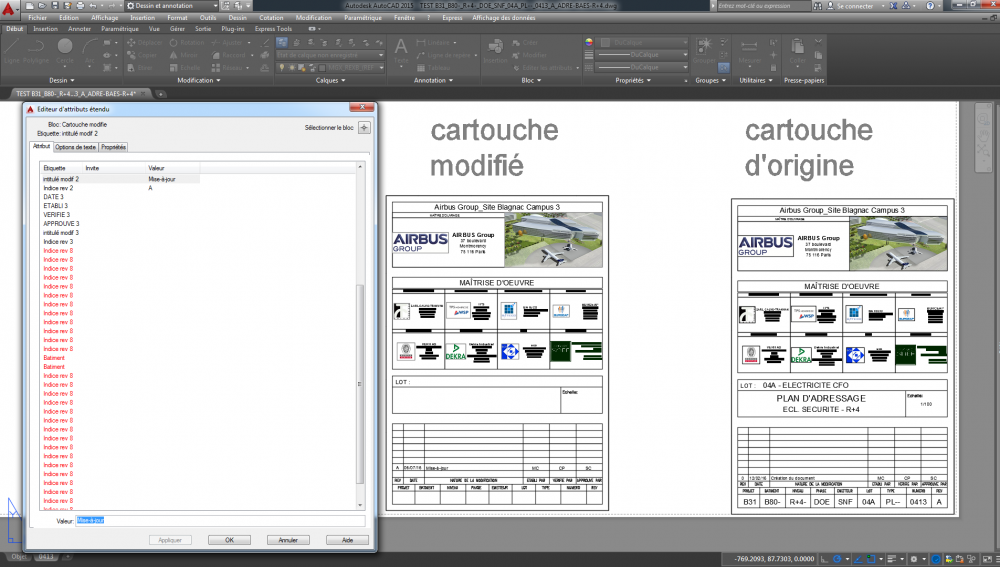Toggle lineweight display in status bar
The image size is (1000, 567).
[x=892, y=559]
